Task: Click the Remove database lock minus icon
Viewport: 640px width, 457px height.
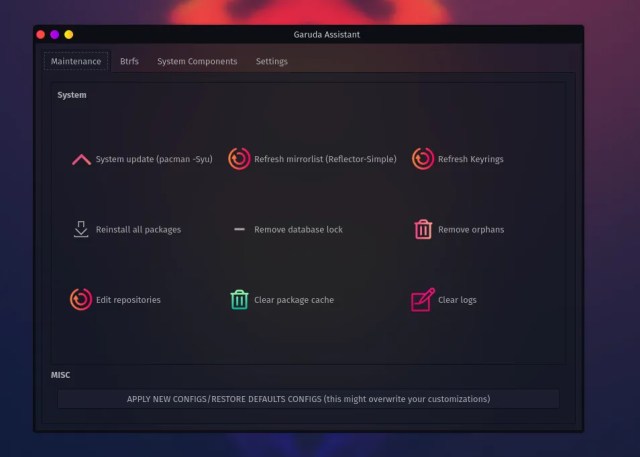Action: click(239, 229)
